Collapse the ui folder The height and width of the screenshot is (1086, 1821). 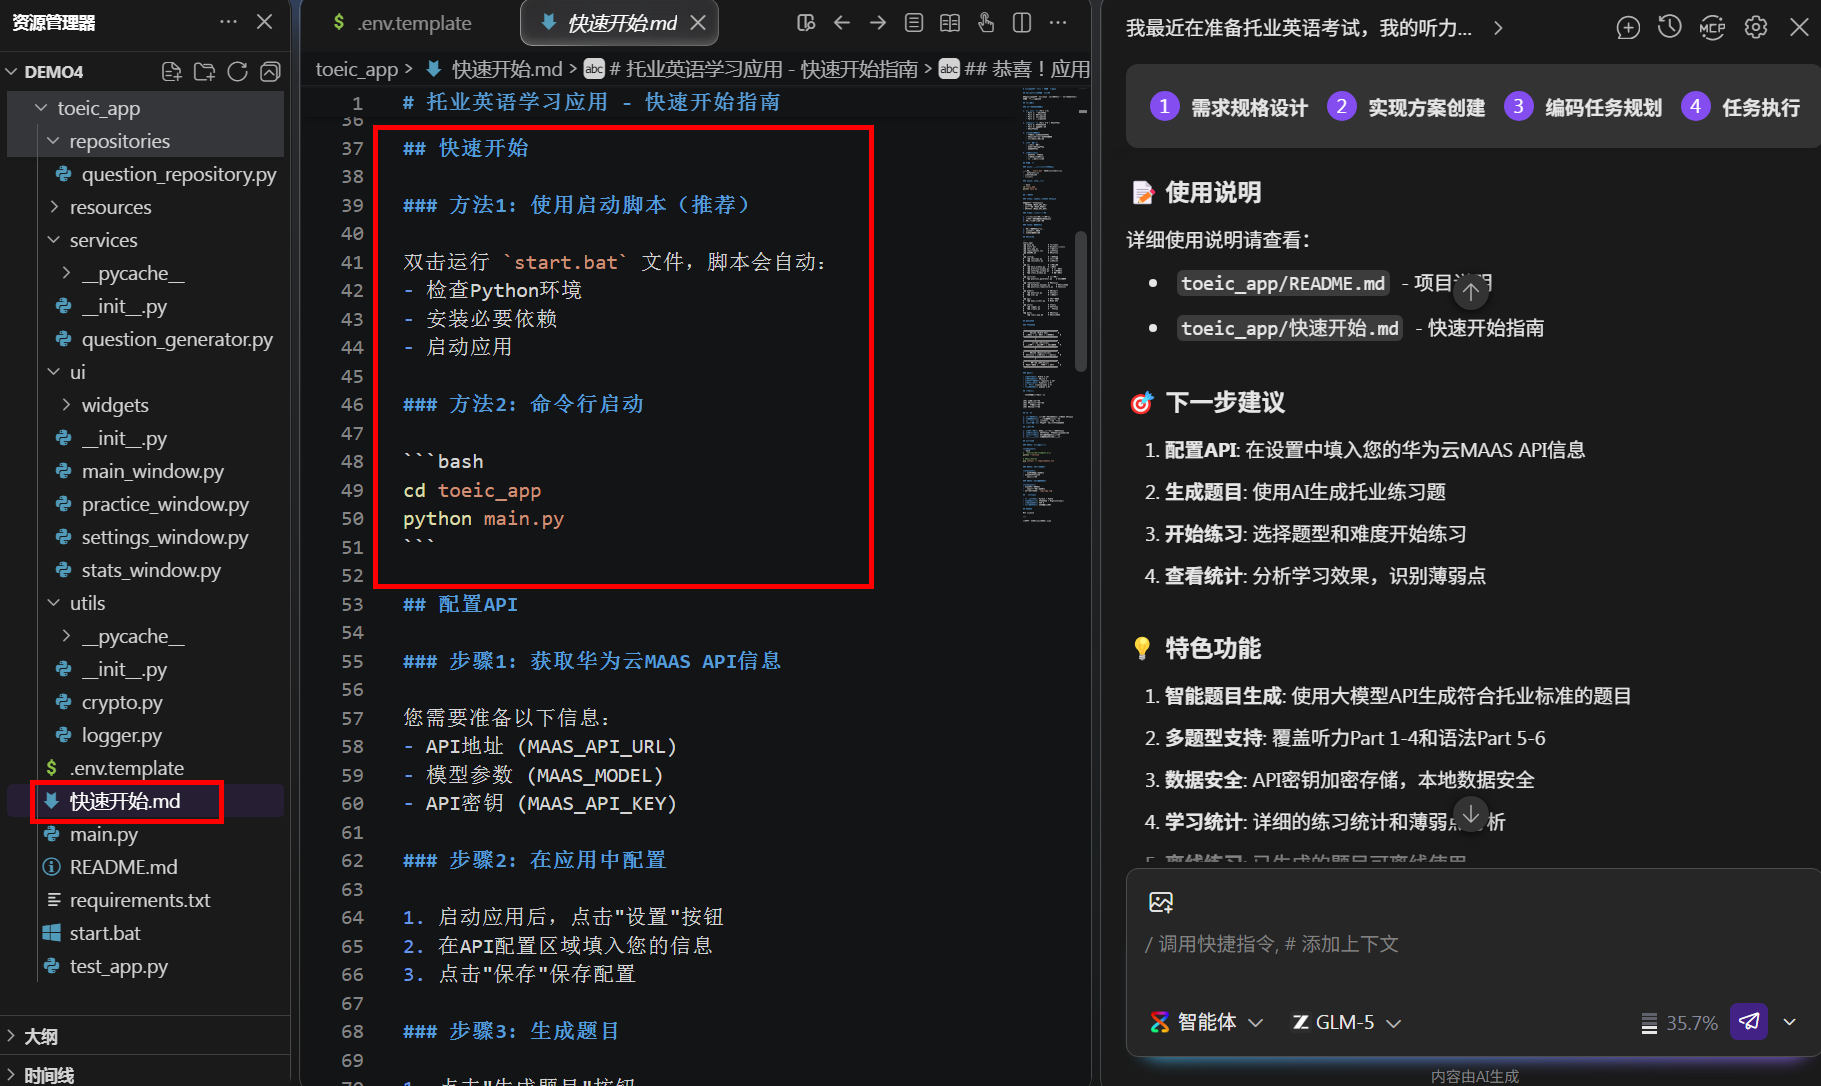(54, 372)
